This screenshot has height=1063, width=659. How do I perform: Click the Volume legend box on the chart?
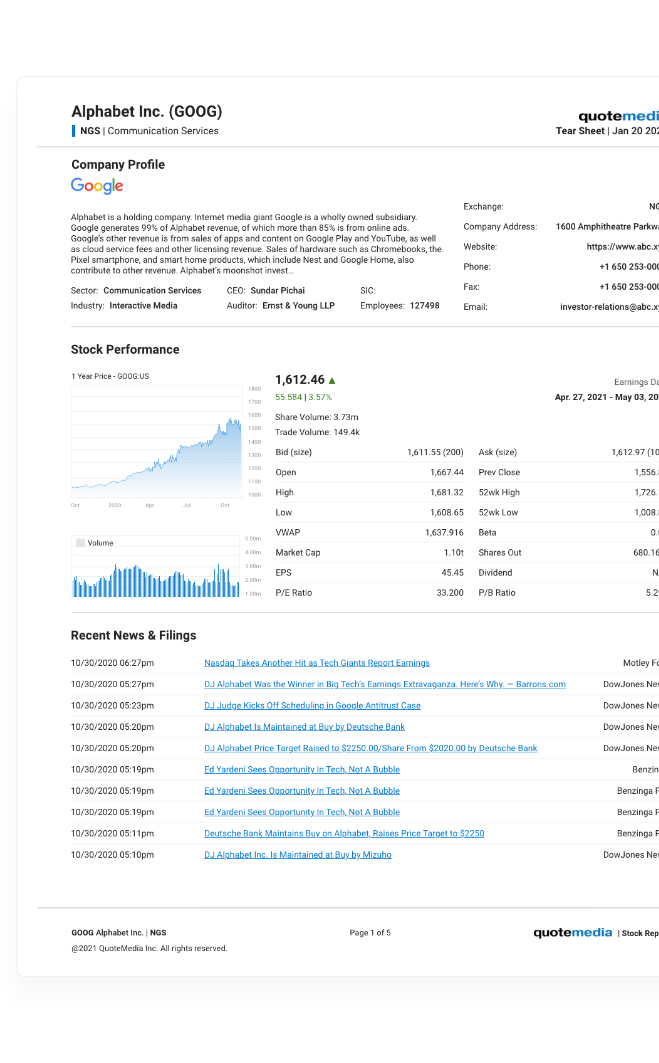(x=80, y=543)
